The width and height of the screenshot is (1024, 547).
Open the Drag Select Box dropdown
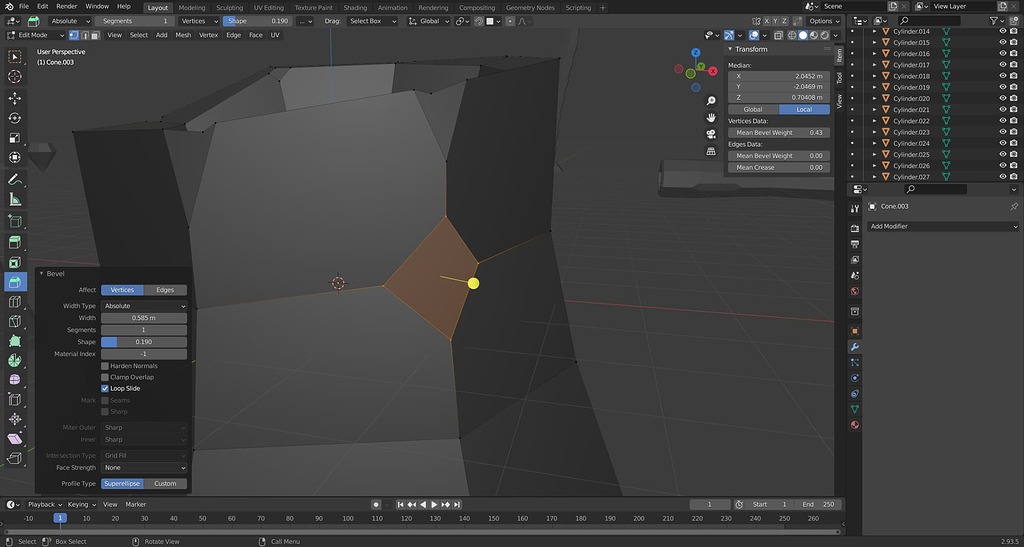(x=372, y=21)
